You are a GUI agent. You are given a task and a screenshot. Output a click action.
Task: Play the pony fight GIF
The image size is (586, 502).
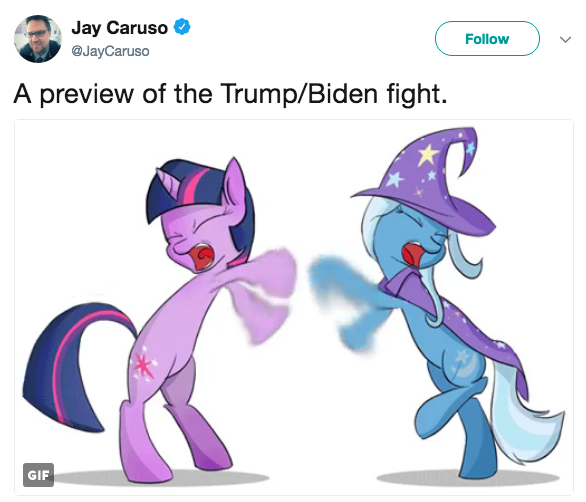[294, 307]
